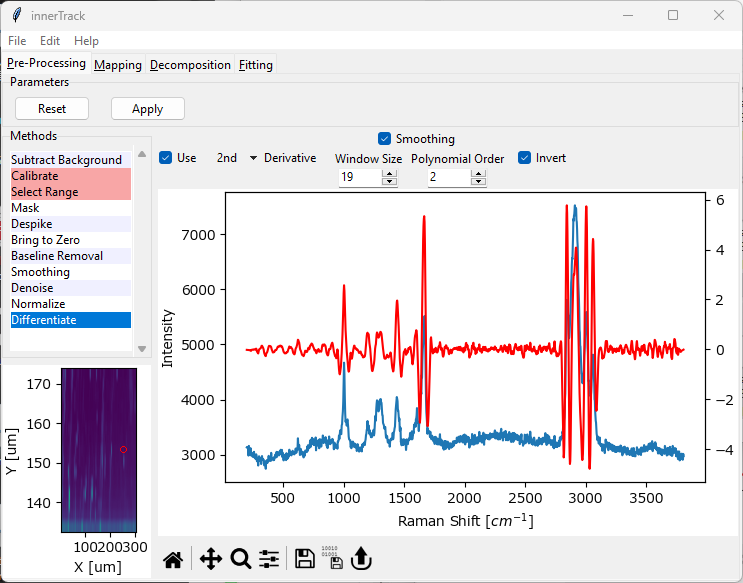Viewport: 743px width, 583px height.
Task: Switch to the Decomposition tab
Action: point(190,65)
